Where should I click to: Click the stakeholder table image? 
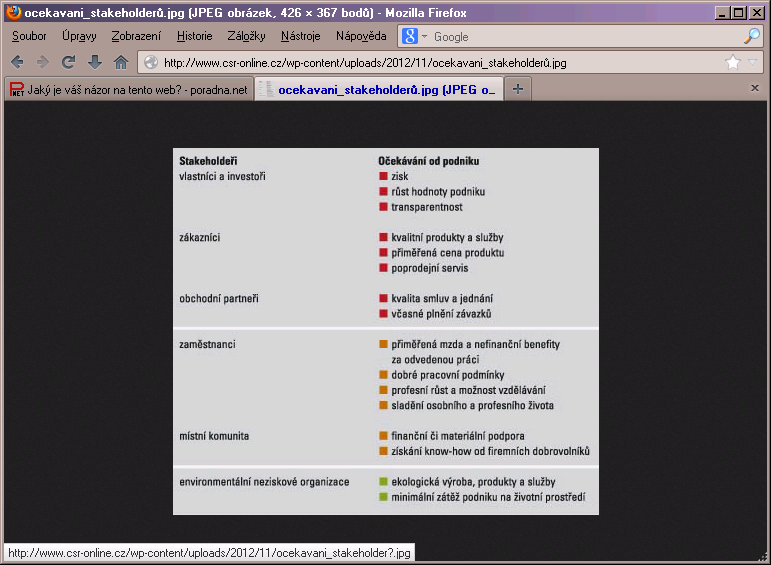386,331
